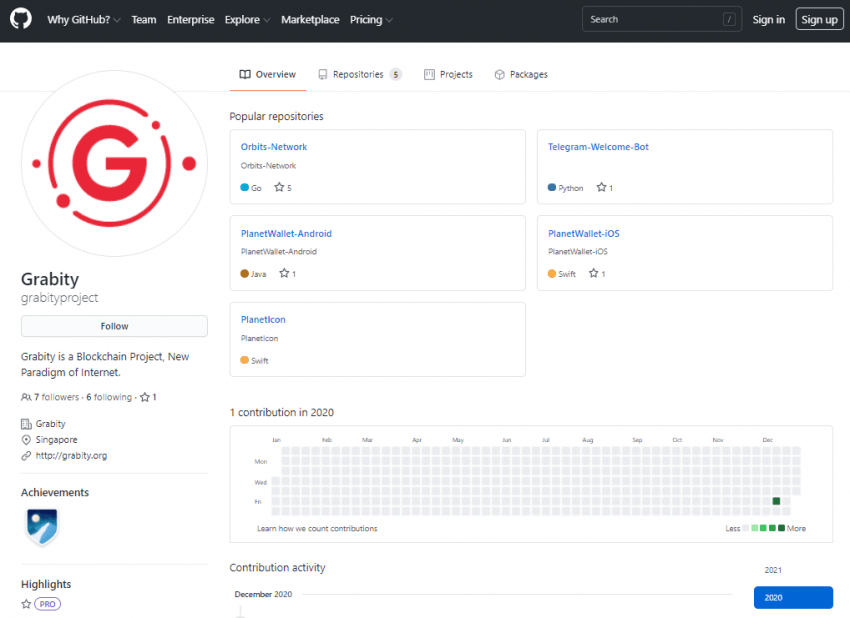Click the Popular repositories heading
Image resolution: width=850 pixels, height=618 pixels.
pyautogui.click(x=276, y=117)
